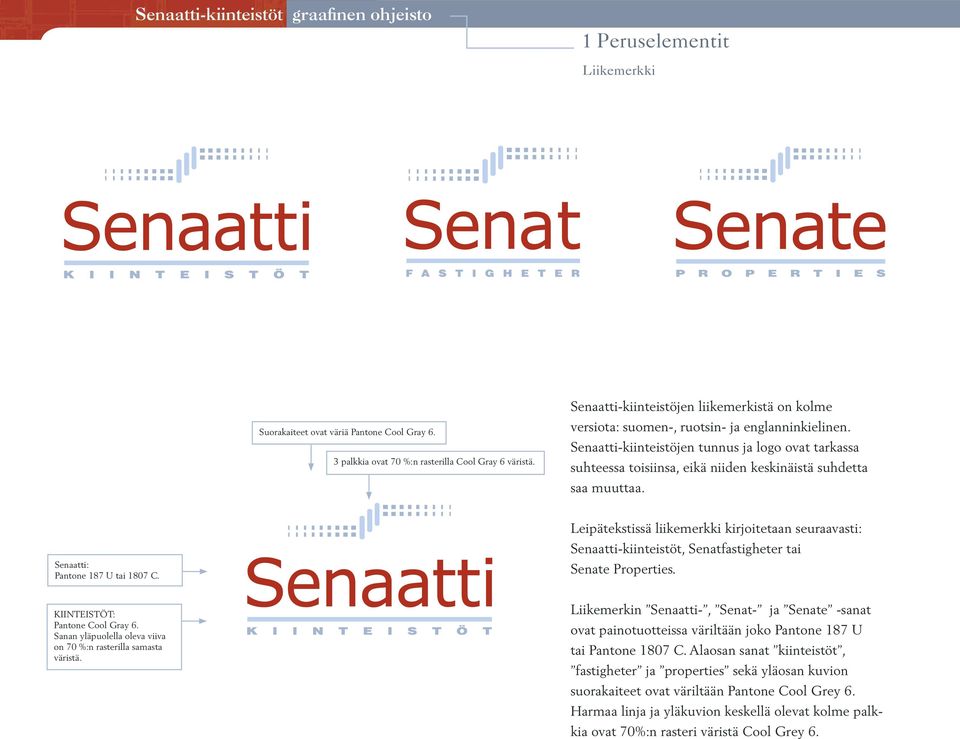Click the line "versiota: suomen-, ruotsin- ja englanninkielinen."
Screen dimensions: 960x739
(x=710, y=427)
